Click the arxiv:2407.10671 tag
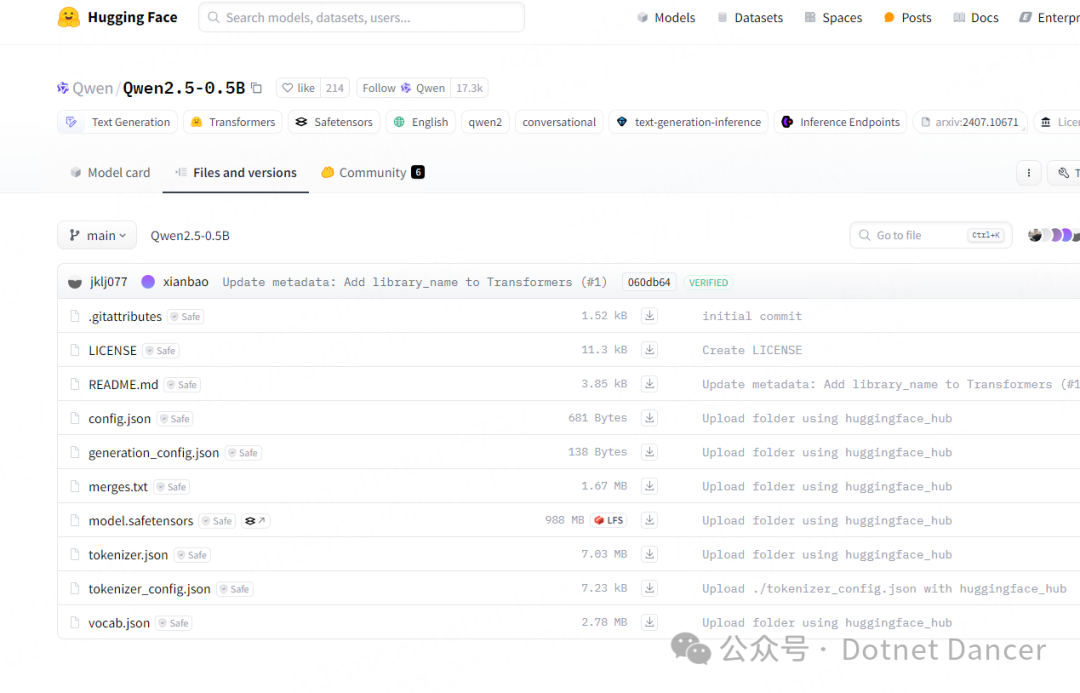Viewport: 1080px width, 693px height. tap(970, 122)
